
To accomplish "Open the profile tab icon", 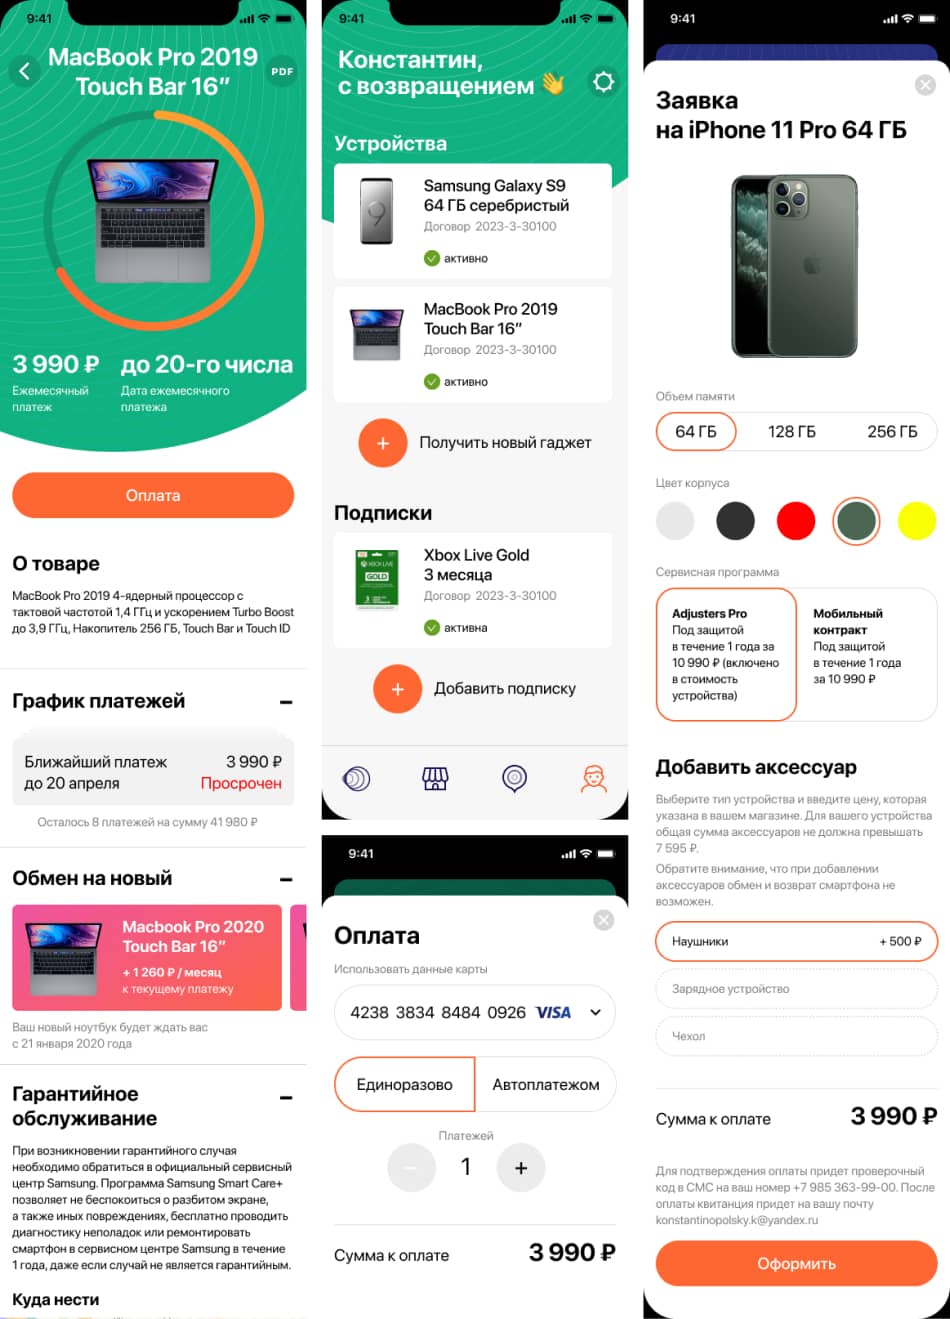I will click(594, 779).
